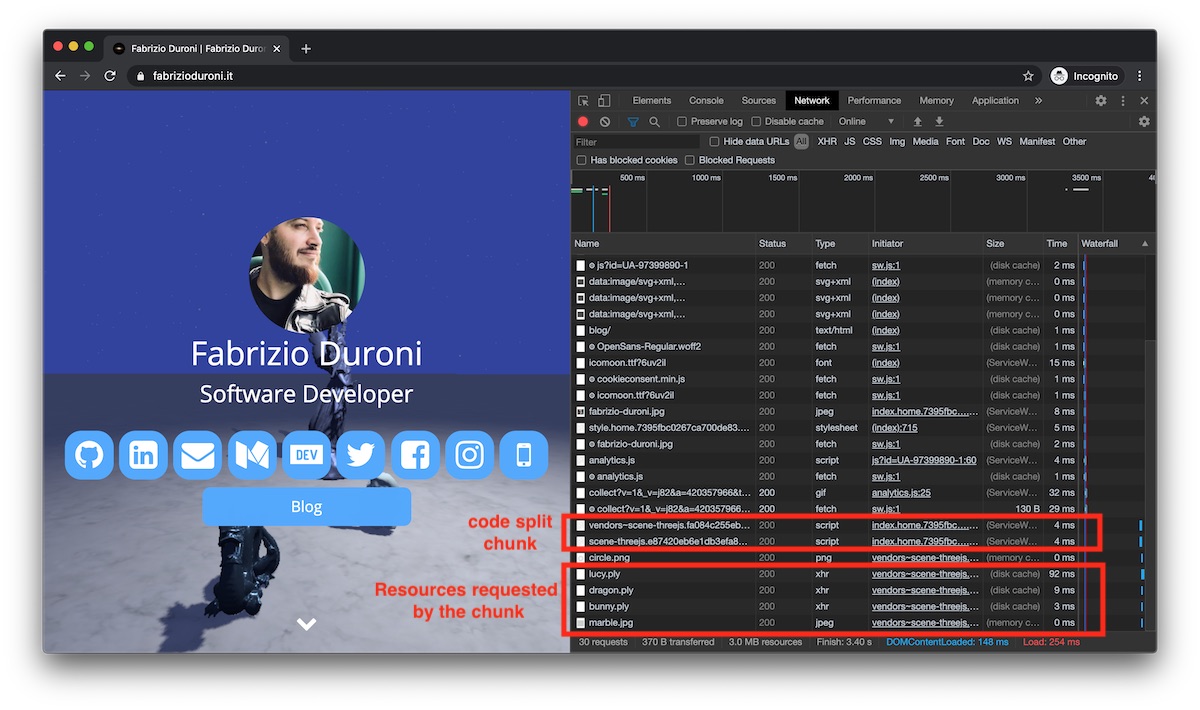The height and width of the screenshot is (710, 1200).
Task: Switch to the Console tab
Action: 706,101
